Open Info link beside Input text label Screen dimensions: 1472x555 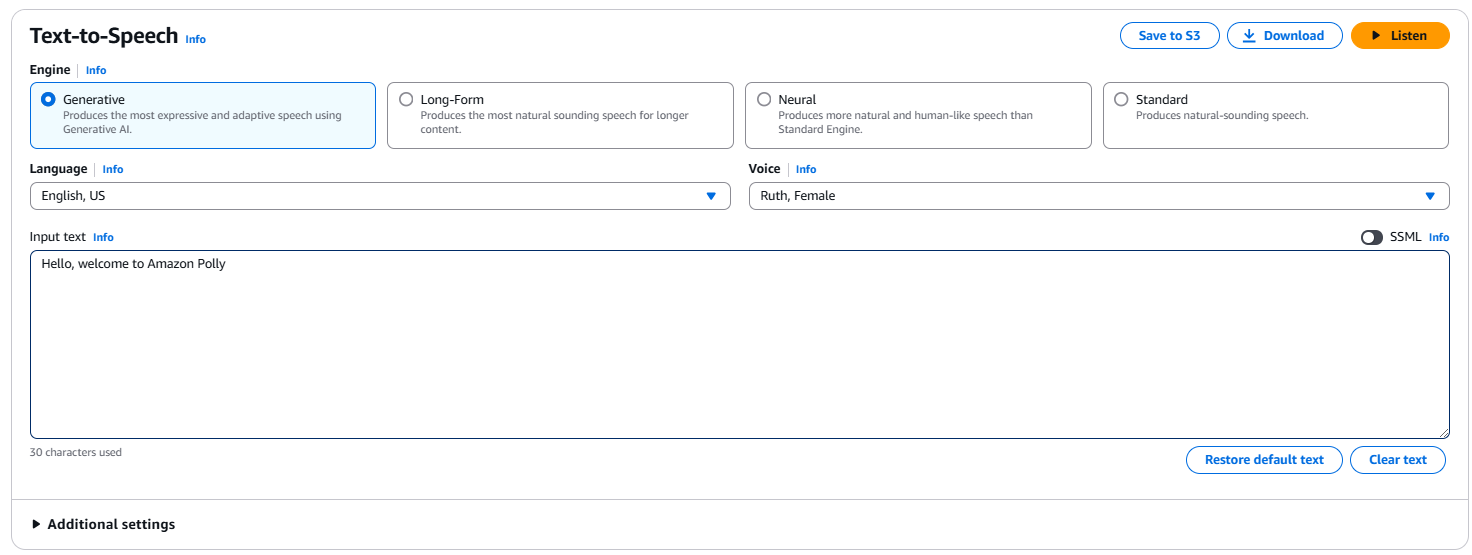coord(103,237)
